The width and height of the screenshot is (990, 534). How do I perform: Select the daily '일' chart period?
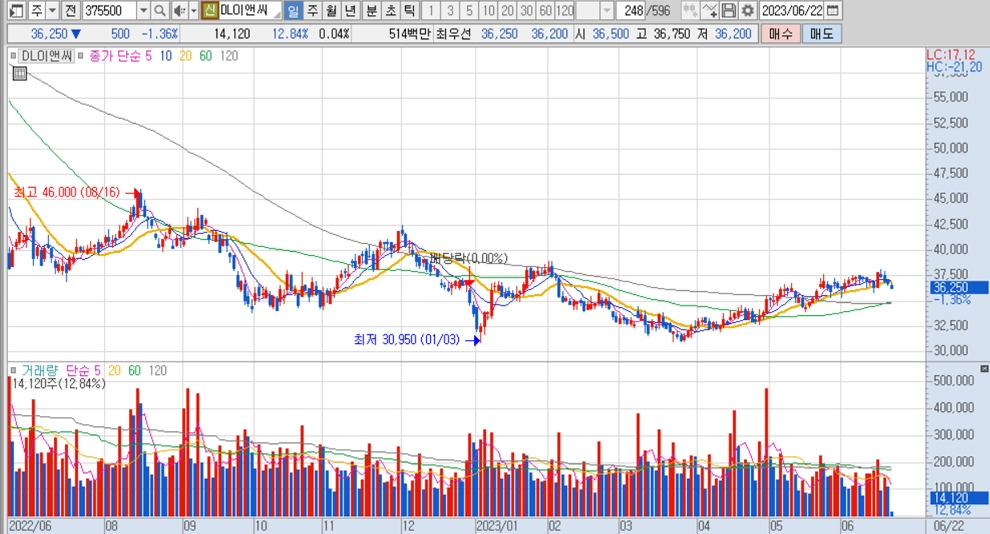point(293,10)
